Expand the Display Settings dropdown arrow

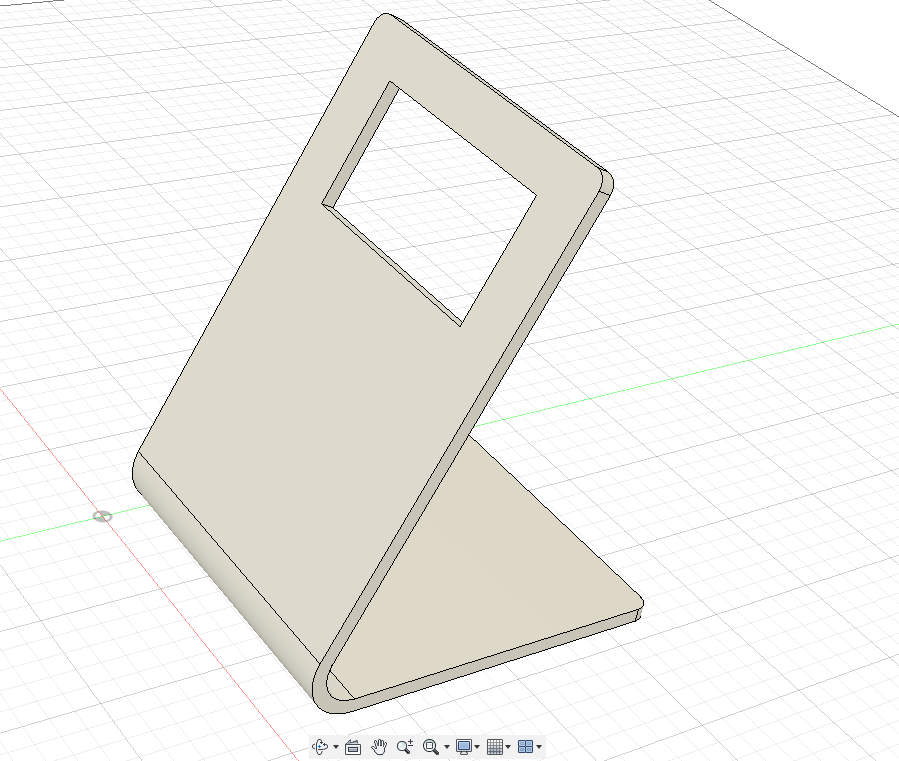click(x=477, y=747)
